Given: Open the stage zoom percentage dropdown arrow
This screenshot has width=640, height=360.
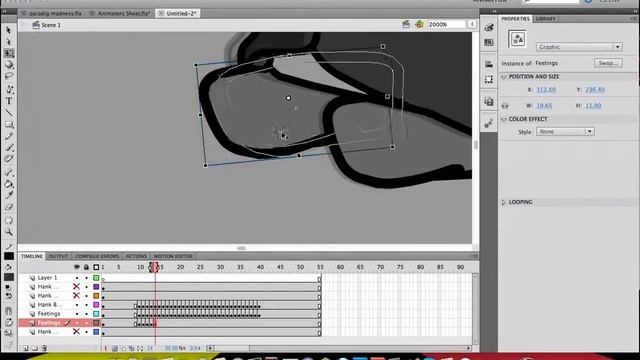Looking at the screenshot, I should pos(472,24).
